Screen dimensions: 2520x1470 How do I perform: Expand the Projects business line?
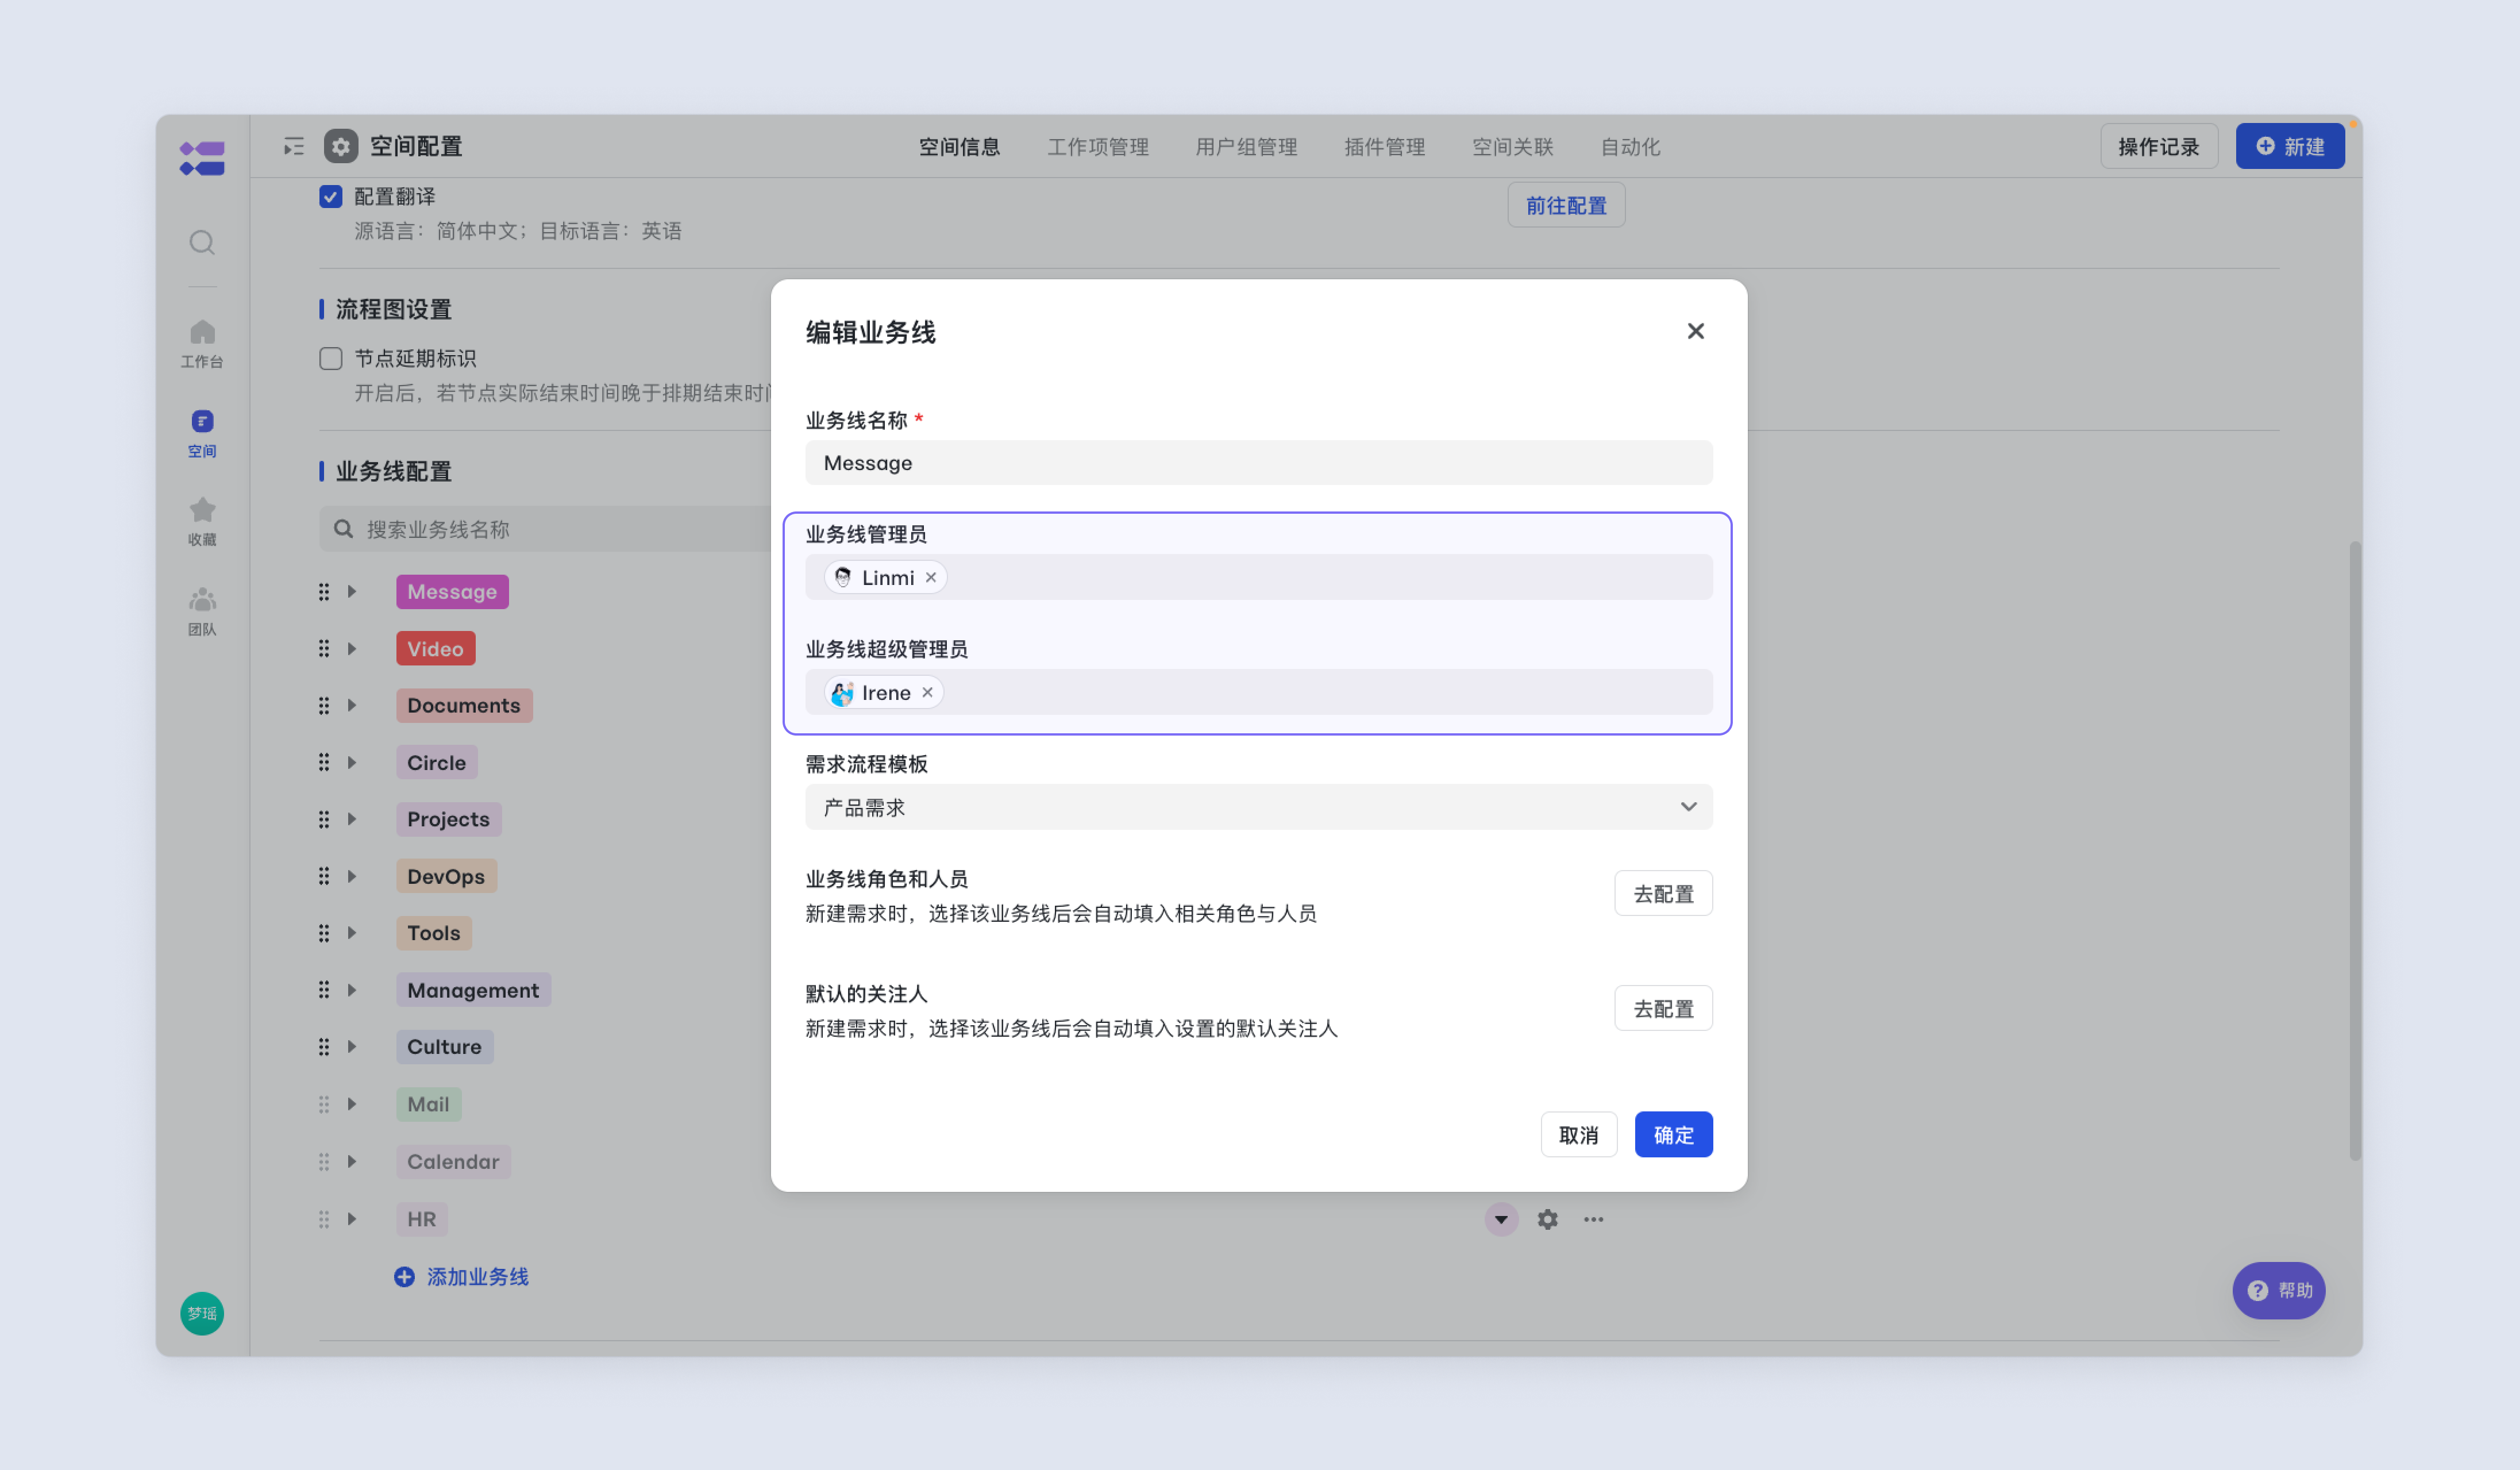352,819
